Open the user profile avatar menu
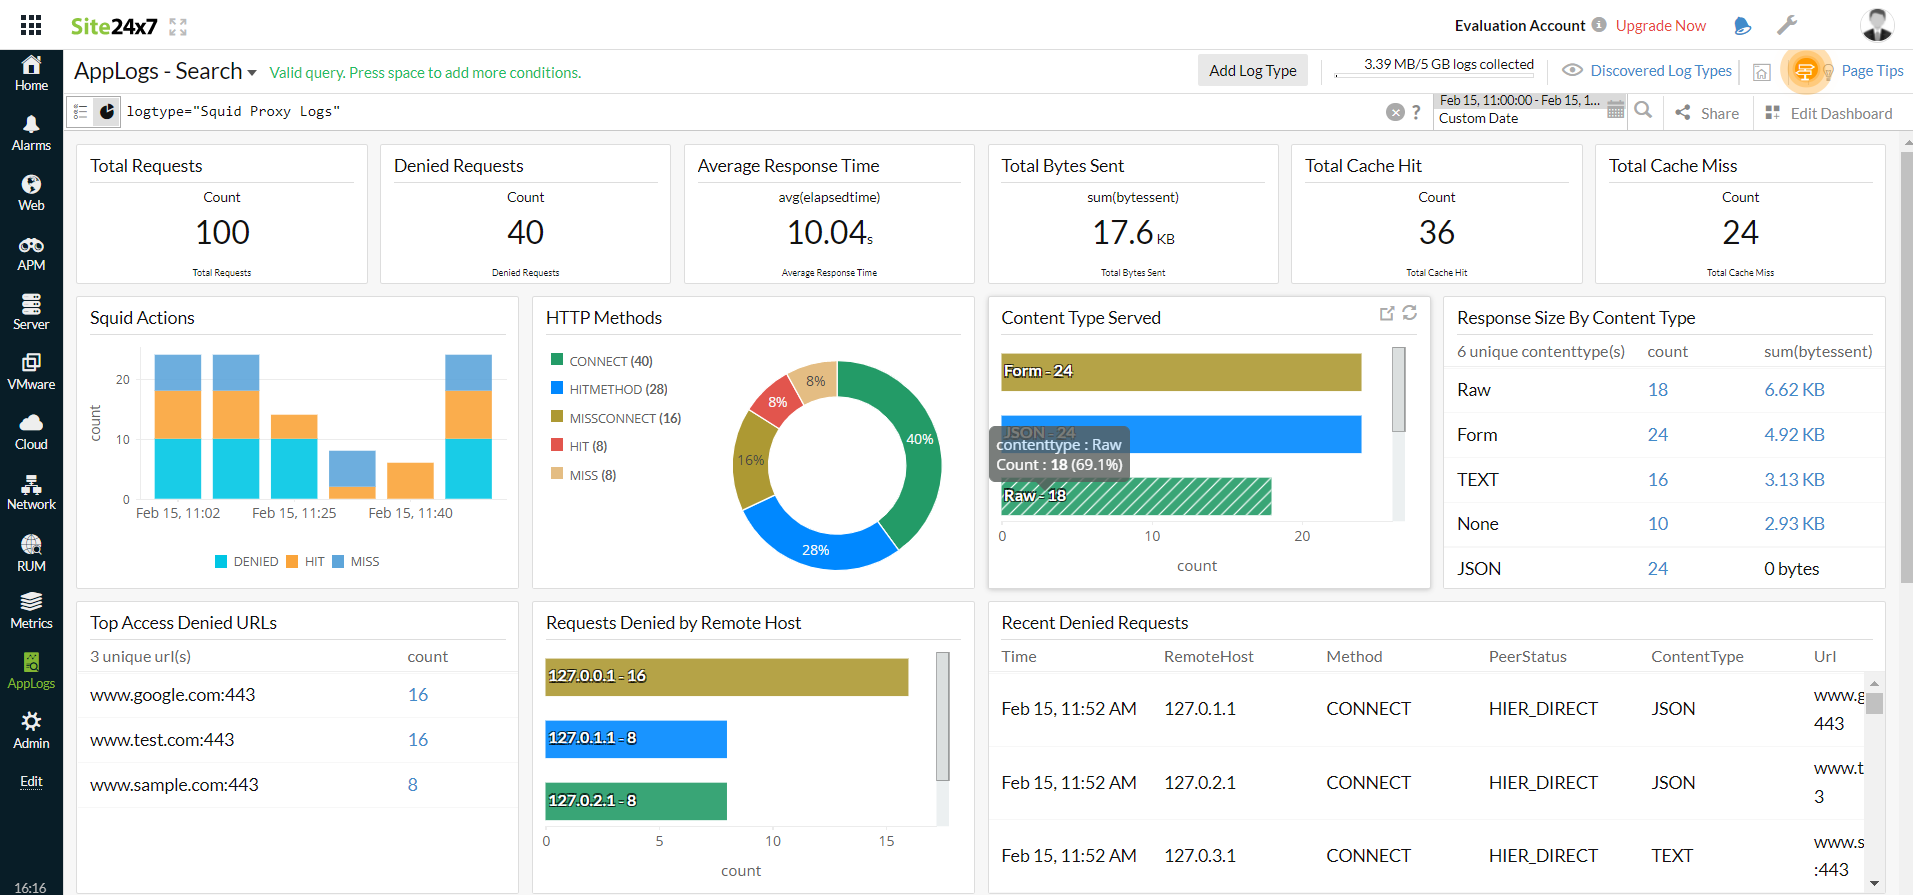Image resolution: width=1913 pixels, height=895 pixels. [x=1876, y=25]
